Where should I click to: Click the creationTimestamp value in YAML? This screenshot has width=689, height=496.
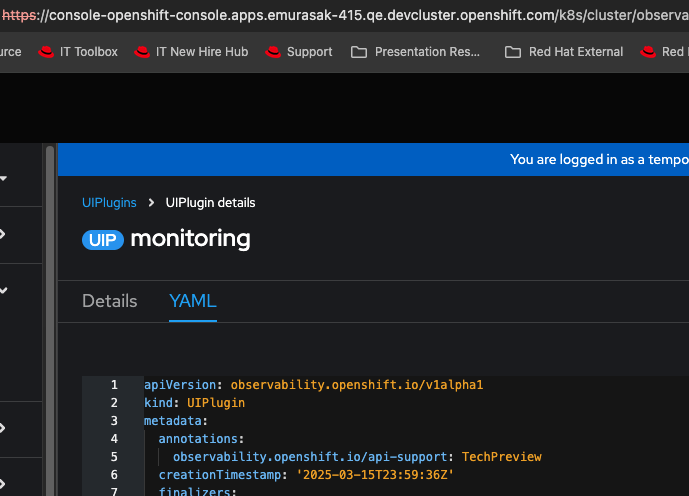(x=375, y=475)
